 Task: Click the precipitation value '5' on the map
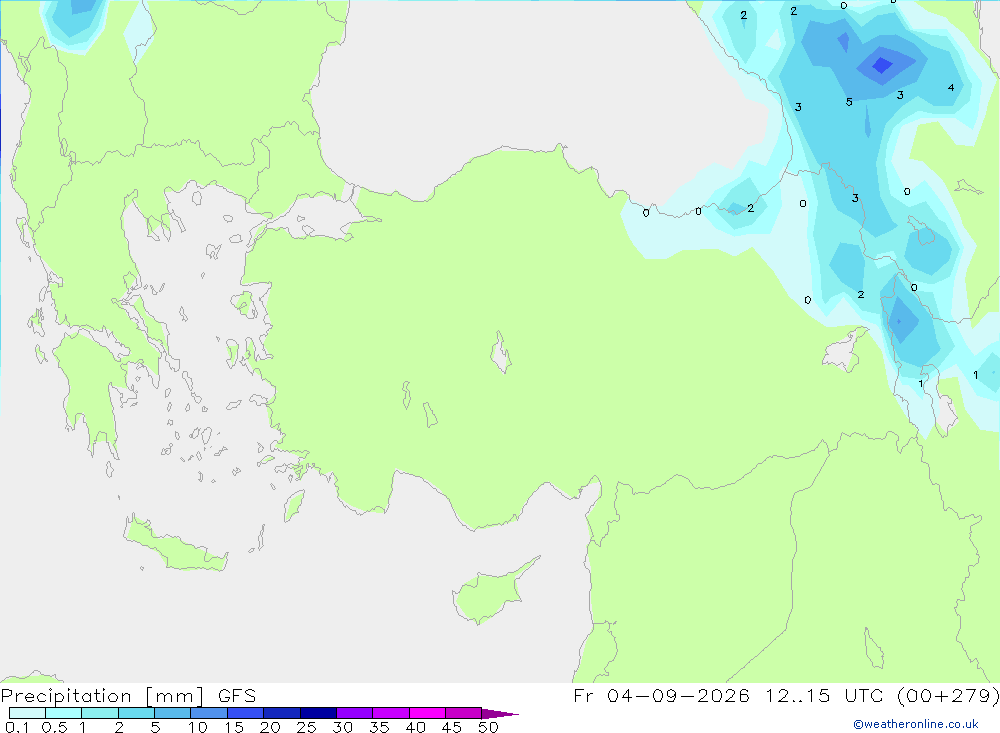849,102
